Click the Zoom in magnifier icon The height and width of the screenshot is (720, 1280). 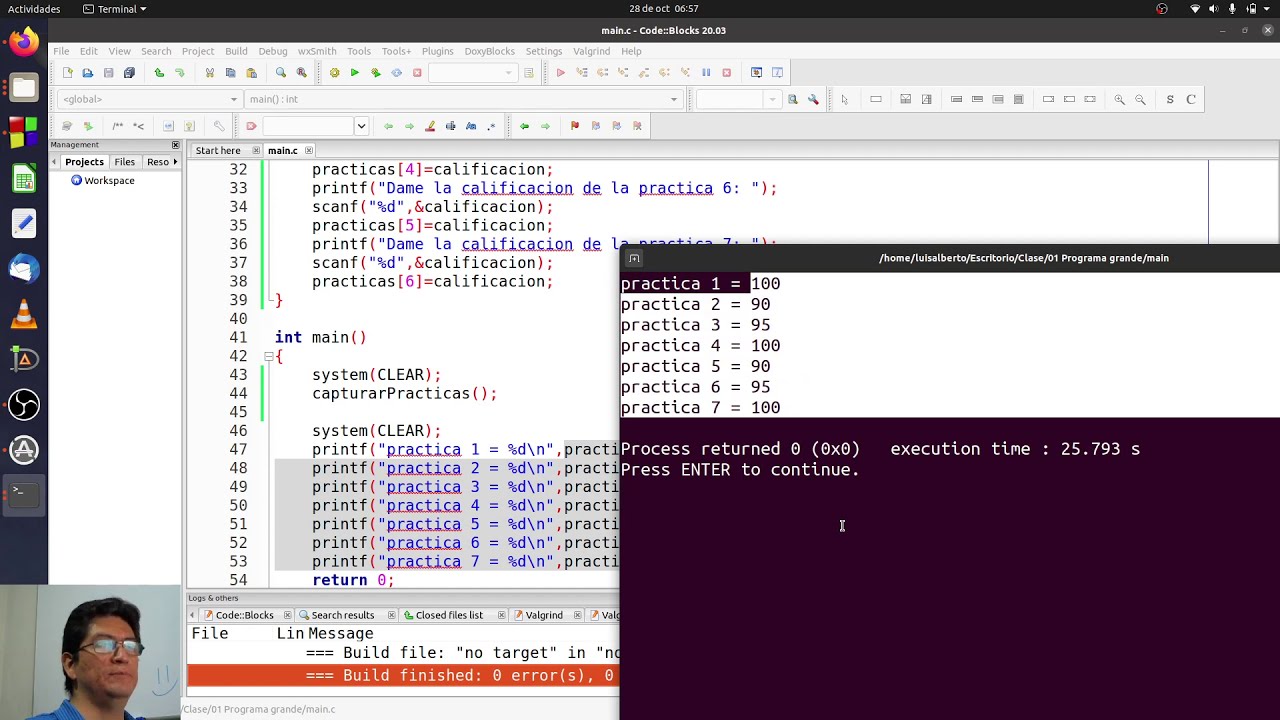tap(1119, 99)
